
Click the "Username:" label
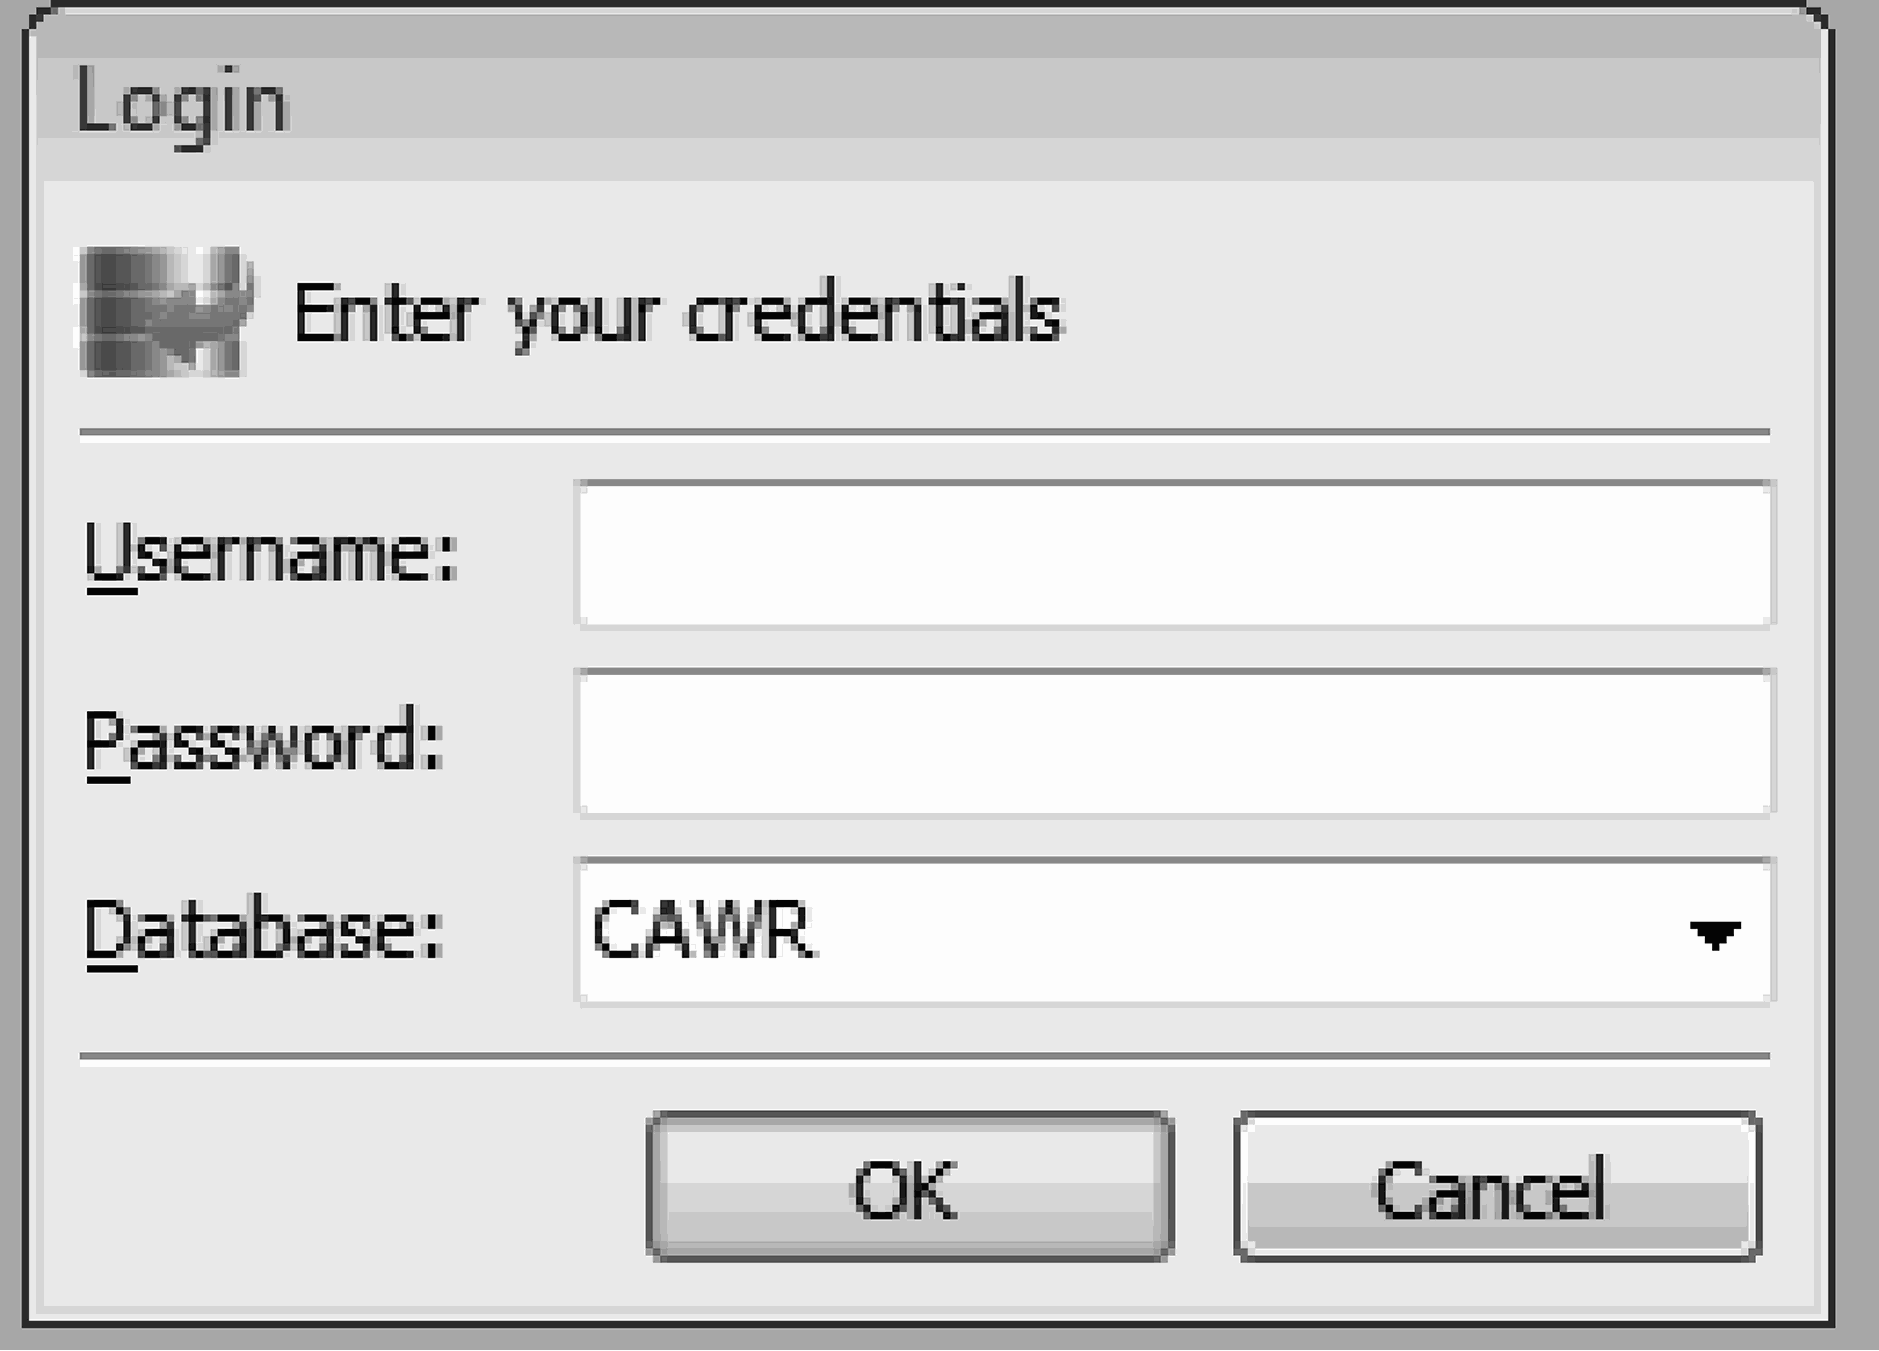[270, 554]
